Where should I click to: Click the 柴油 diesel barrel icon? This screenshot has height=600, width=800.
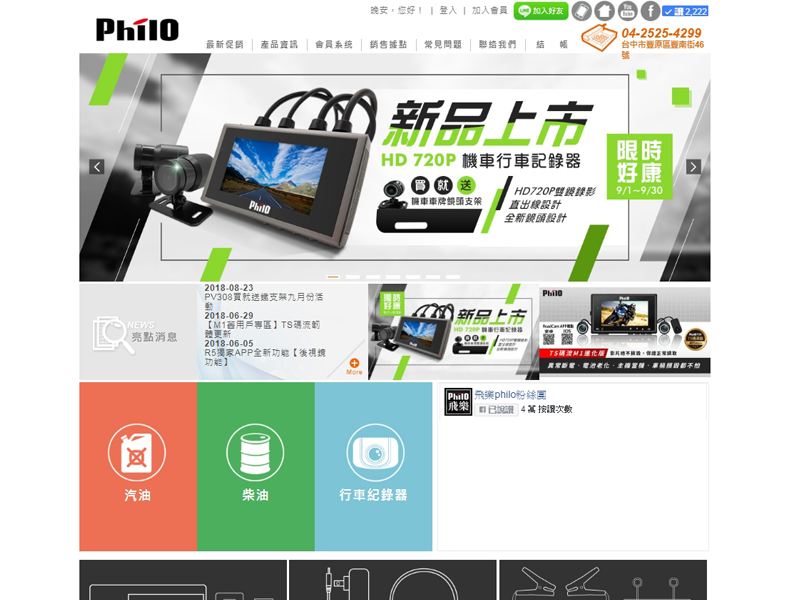255,453
